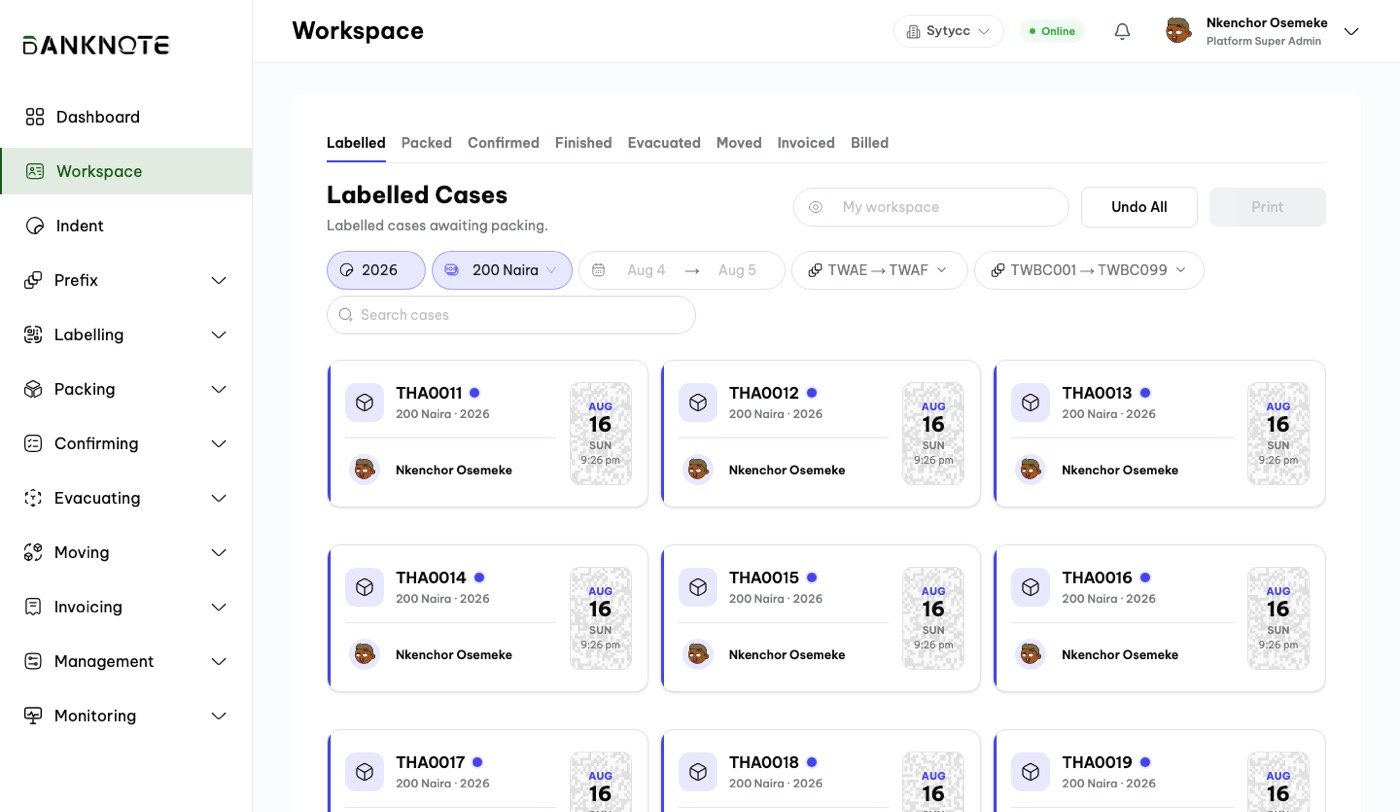Click the Nkenchor Osemeke avatar on THA0012 card
Screen dimensions: 1400x812
pos(698,470)
